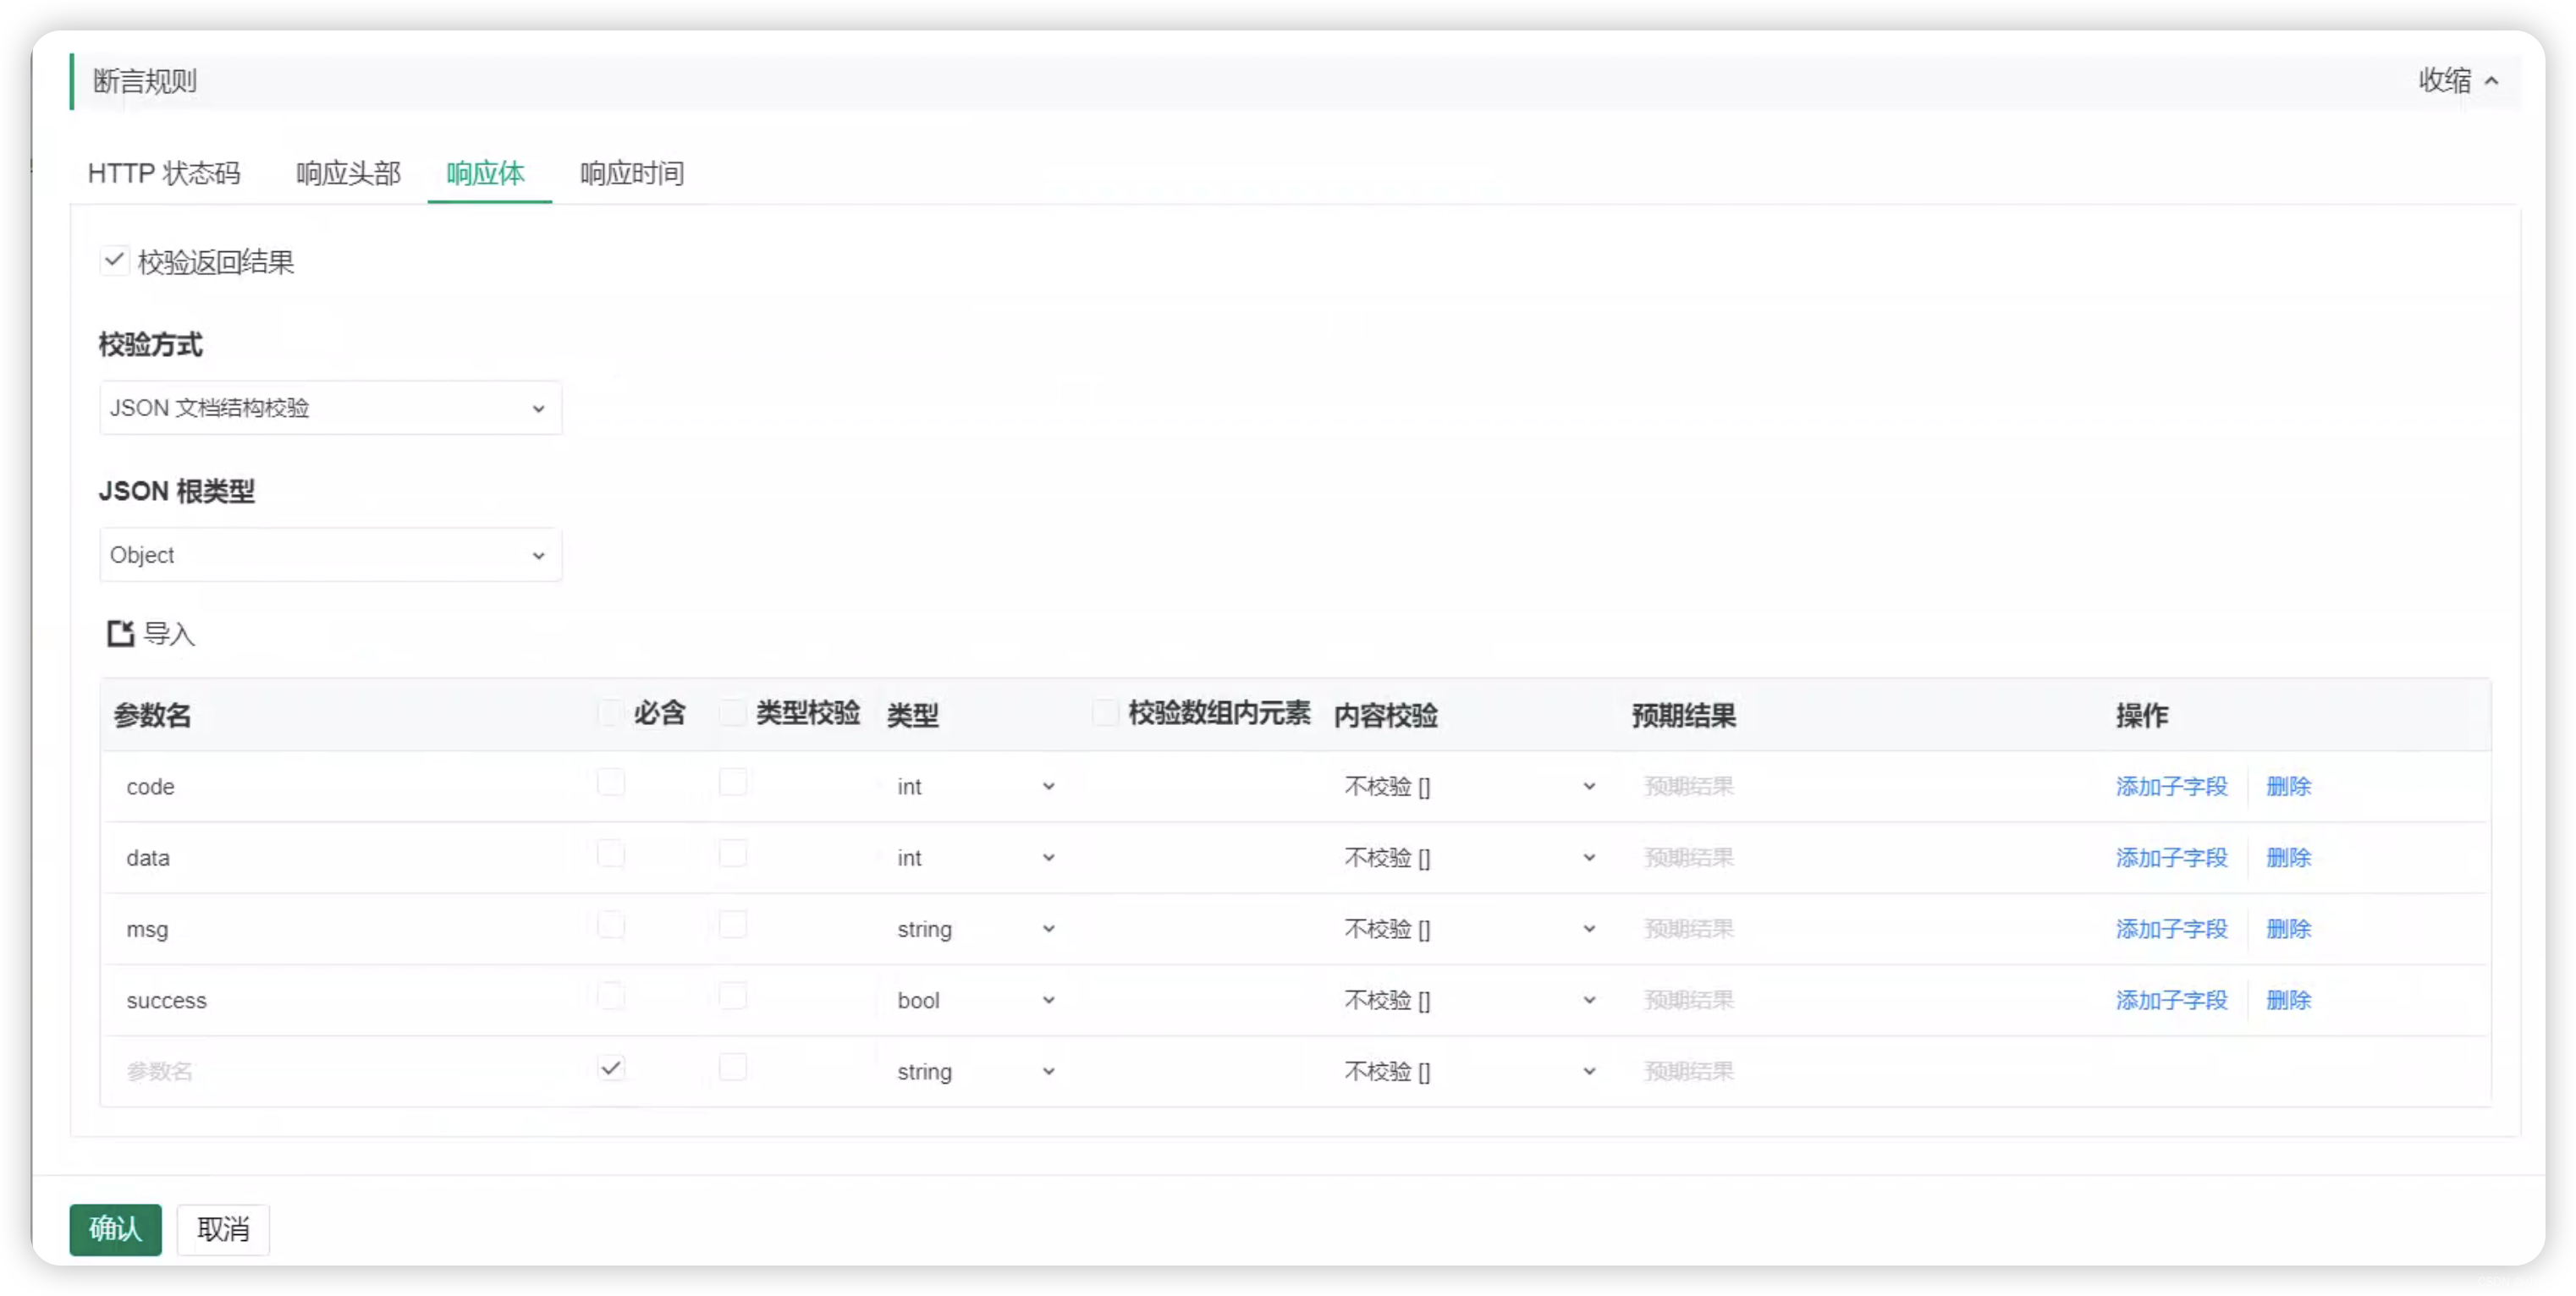2576x1296 pixels.
Task: Go to the 响应时间 tab
Action: [x=632, y=173]
